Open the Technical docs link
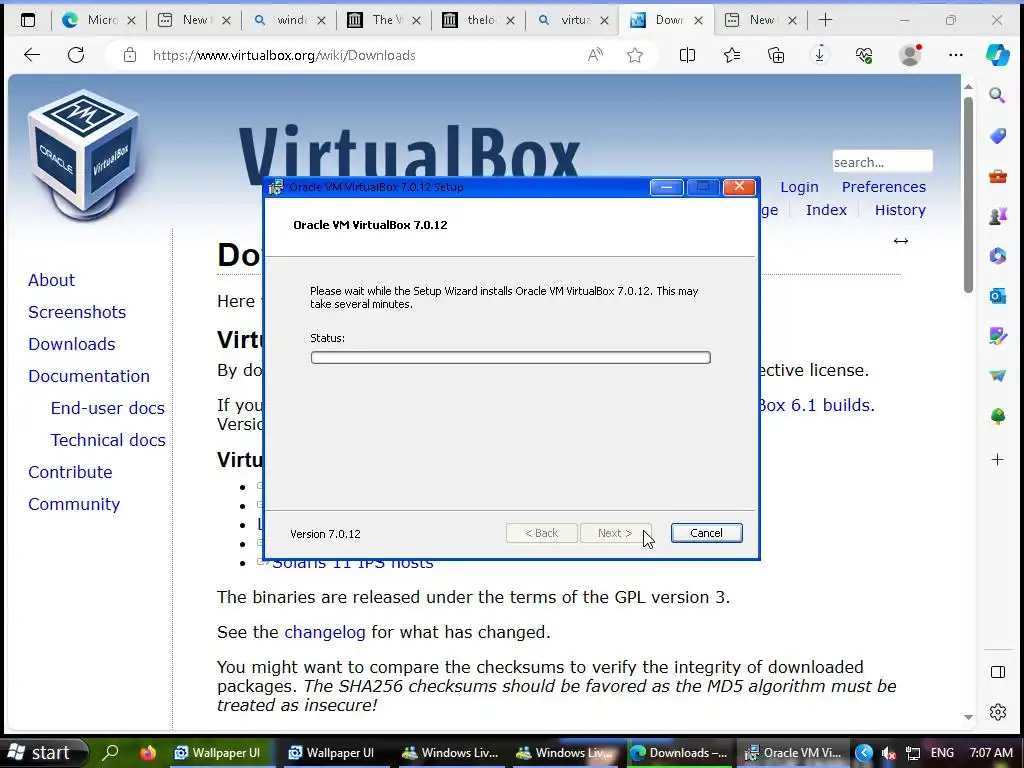 point(108,440)
